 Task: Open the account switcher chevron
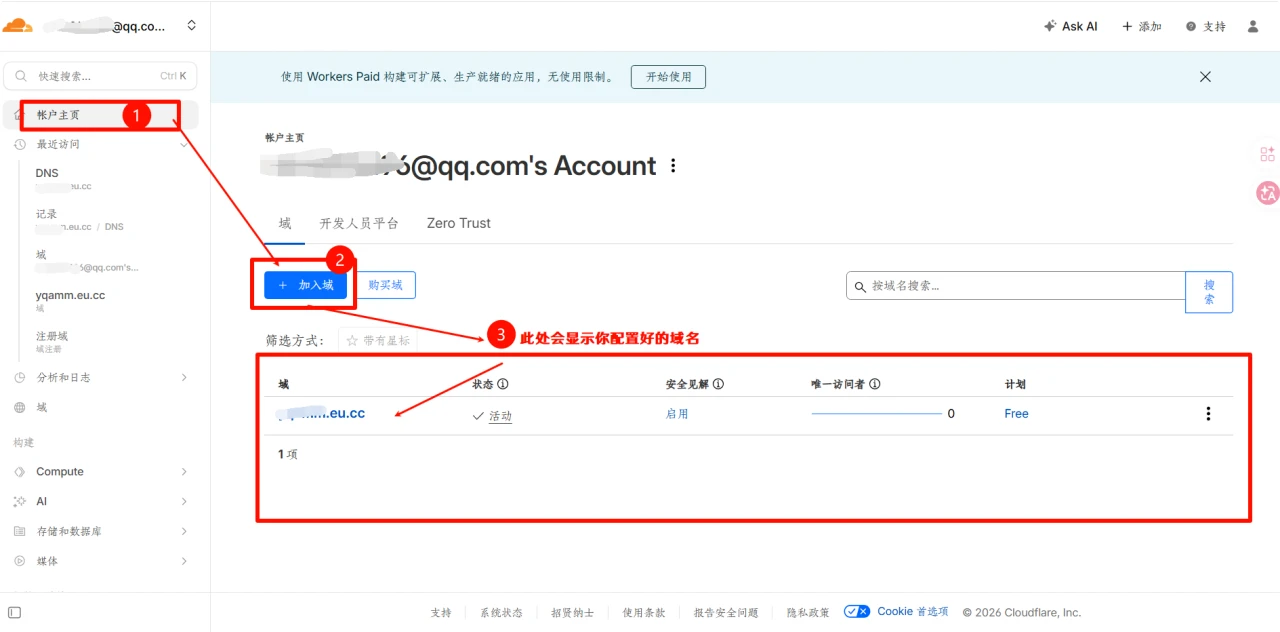point(191,26)
